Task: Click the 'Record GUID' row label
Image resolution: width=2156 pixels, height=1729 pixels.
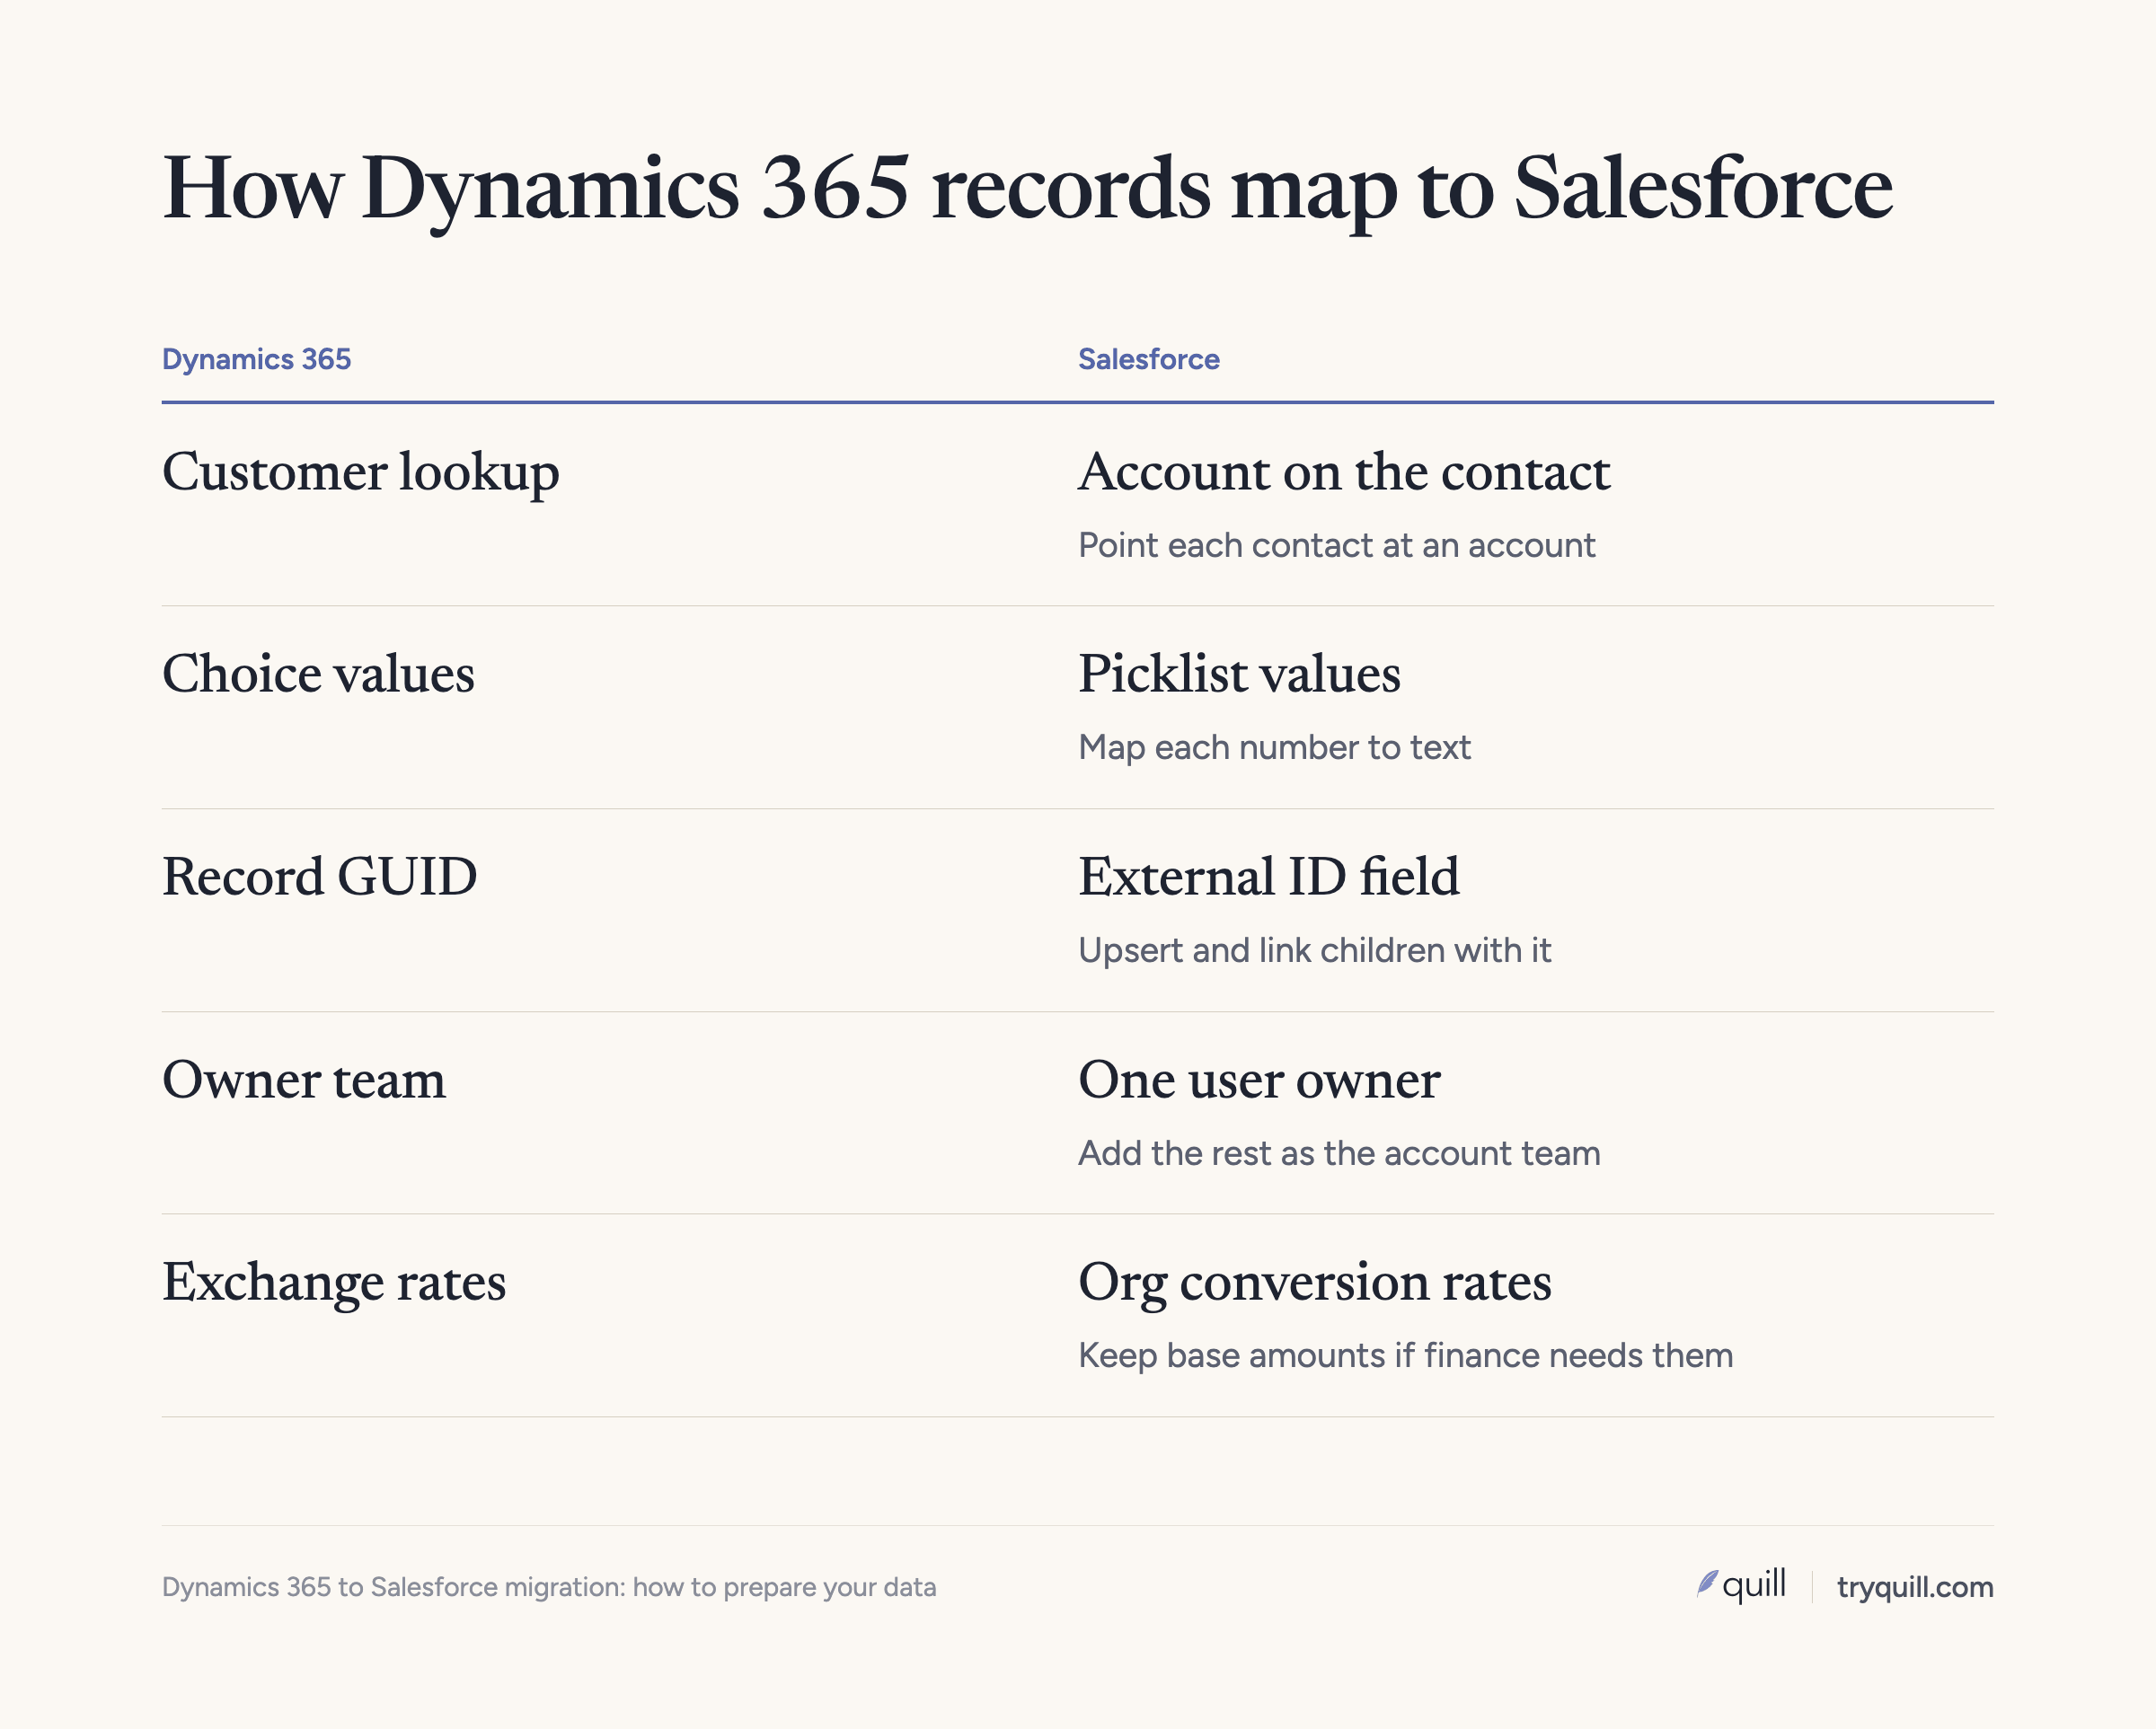Action: 319,877
